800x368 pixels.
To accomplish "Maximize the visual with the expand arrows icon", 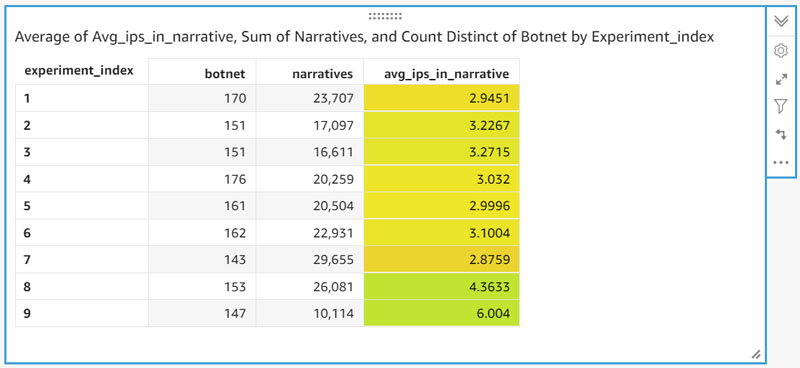I will click(781, 80).
